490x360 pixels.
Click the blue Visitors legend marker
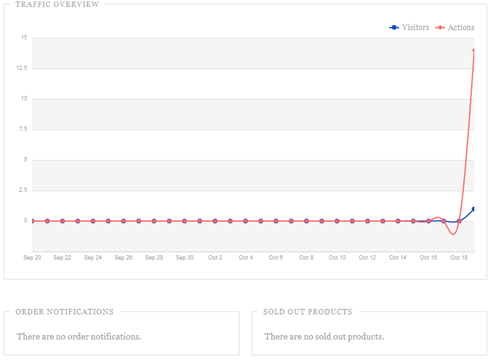click(x=394, y=27)
